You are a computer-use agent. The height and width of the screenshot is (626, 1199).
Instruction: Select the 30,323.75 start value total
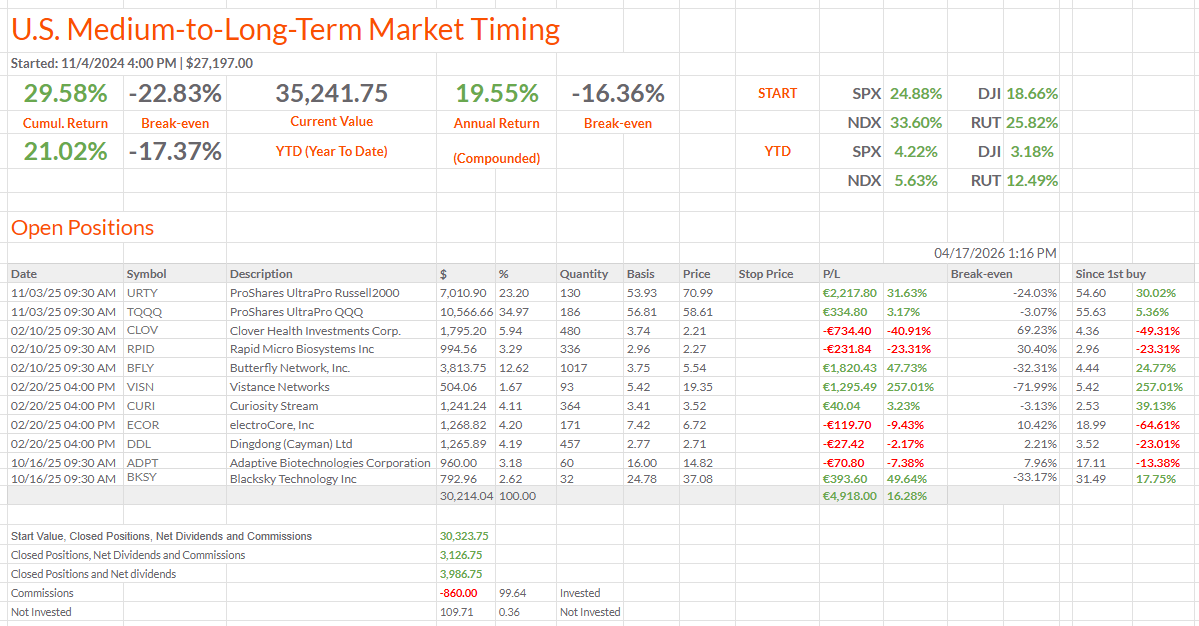[x=464, y=536]
